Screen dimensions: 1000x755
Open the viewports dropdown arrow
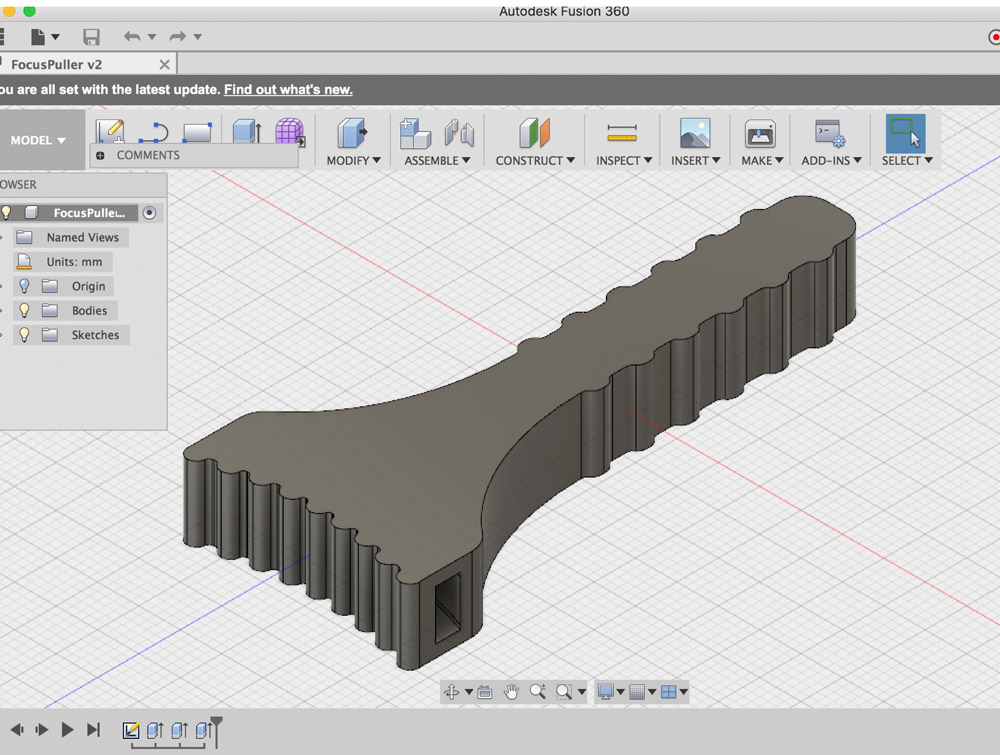pyautogui.click(x=684, y=692)
